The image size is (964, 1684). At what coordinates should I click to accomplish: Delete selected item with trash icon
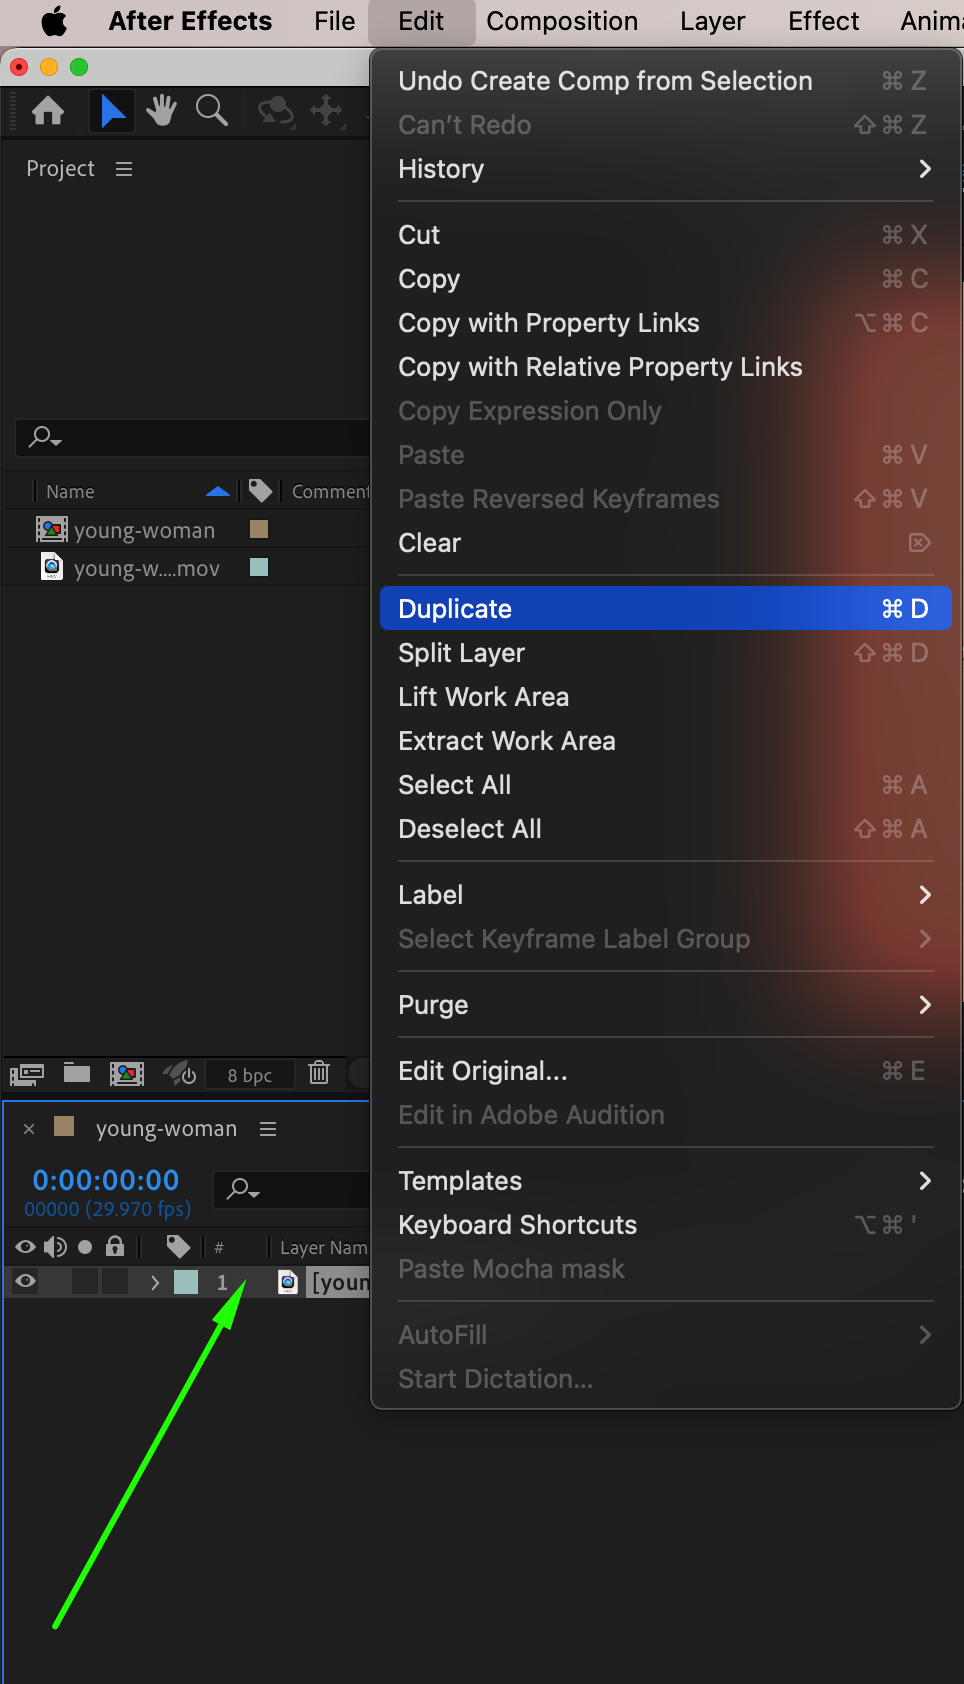tap(319, 1073)
